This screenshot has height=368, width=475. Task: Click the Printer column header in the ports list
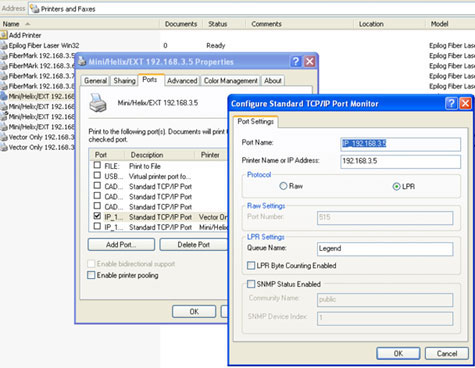[211, 155]
